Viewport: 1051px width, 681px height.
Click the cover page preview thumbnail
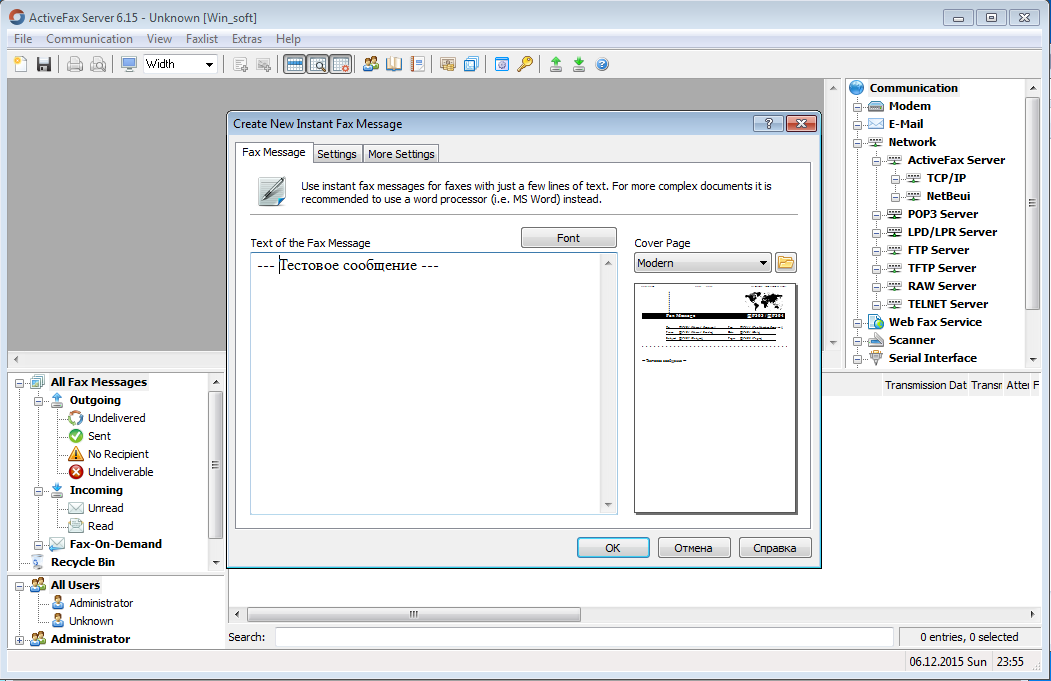[716, 399]
